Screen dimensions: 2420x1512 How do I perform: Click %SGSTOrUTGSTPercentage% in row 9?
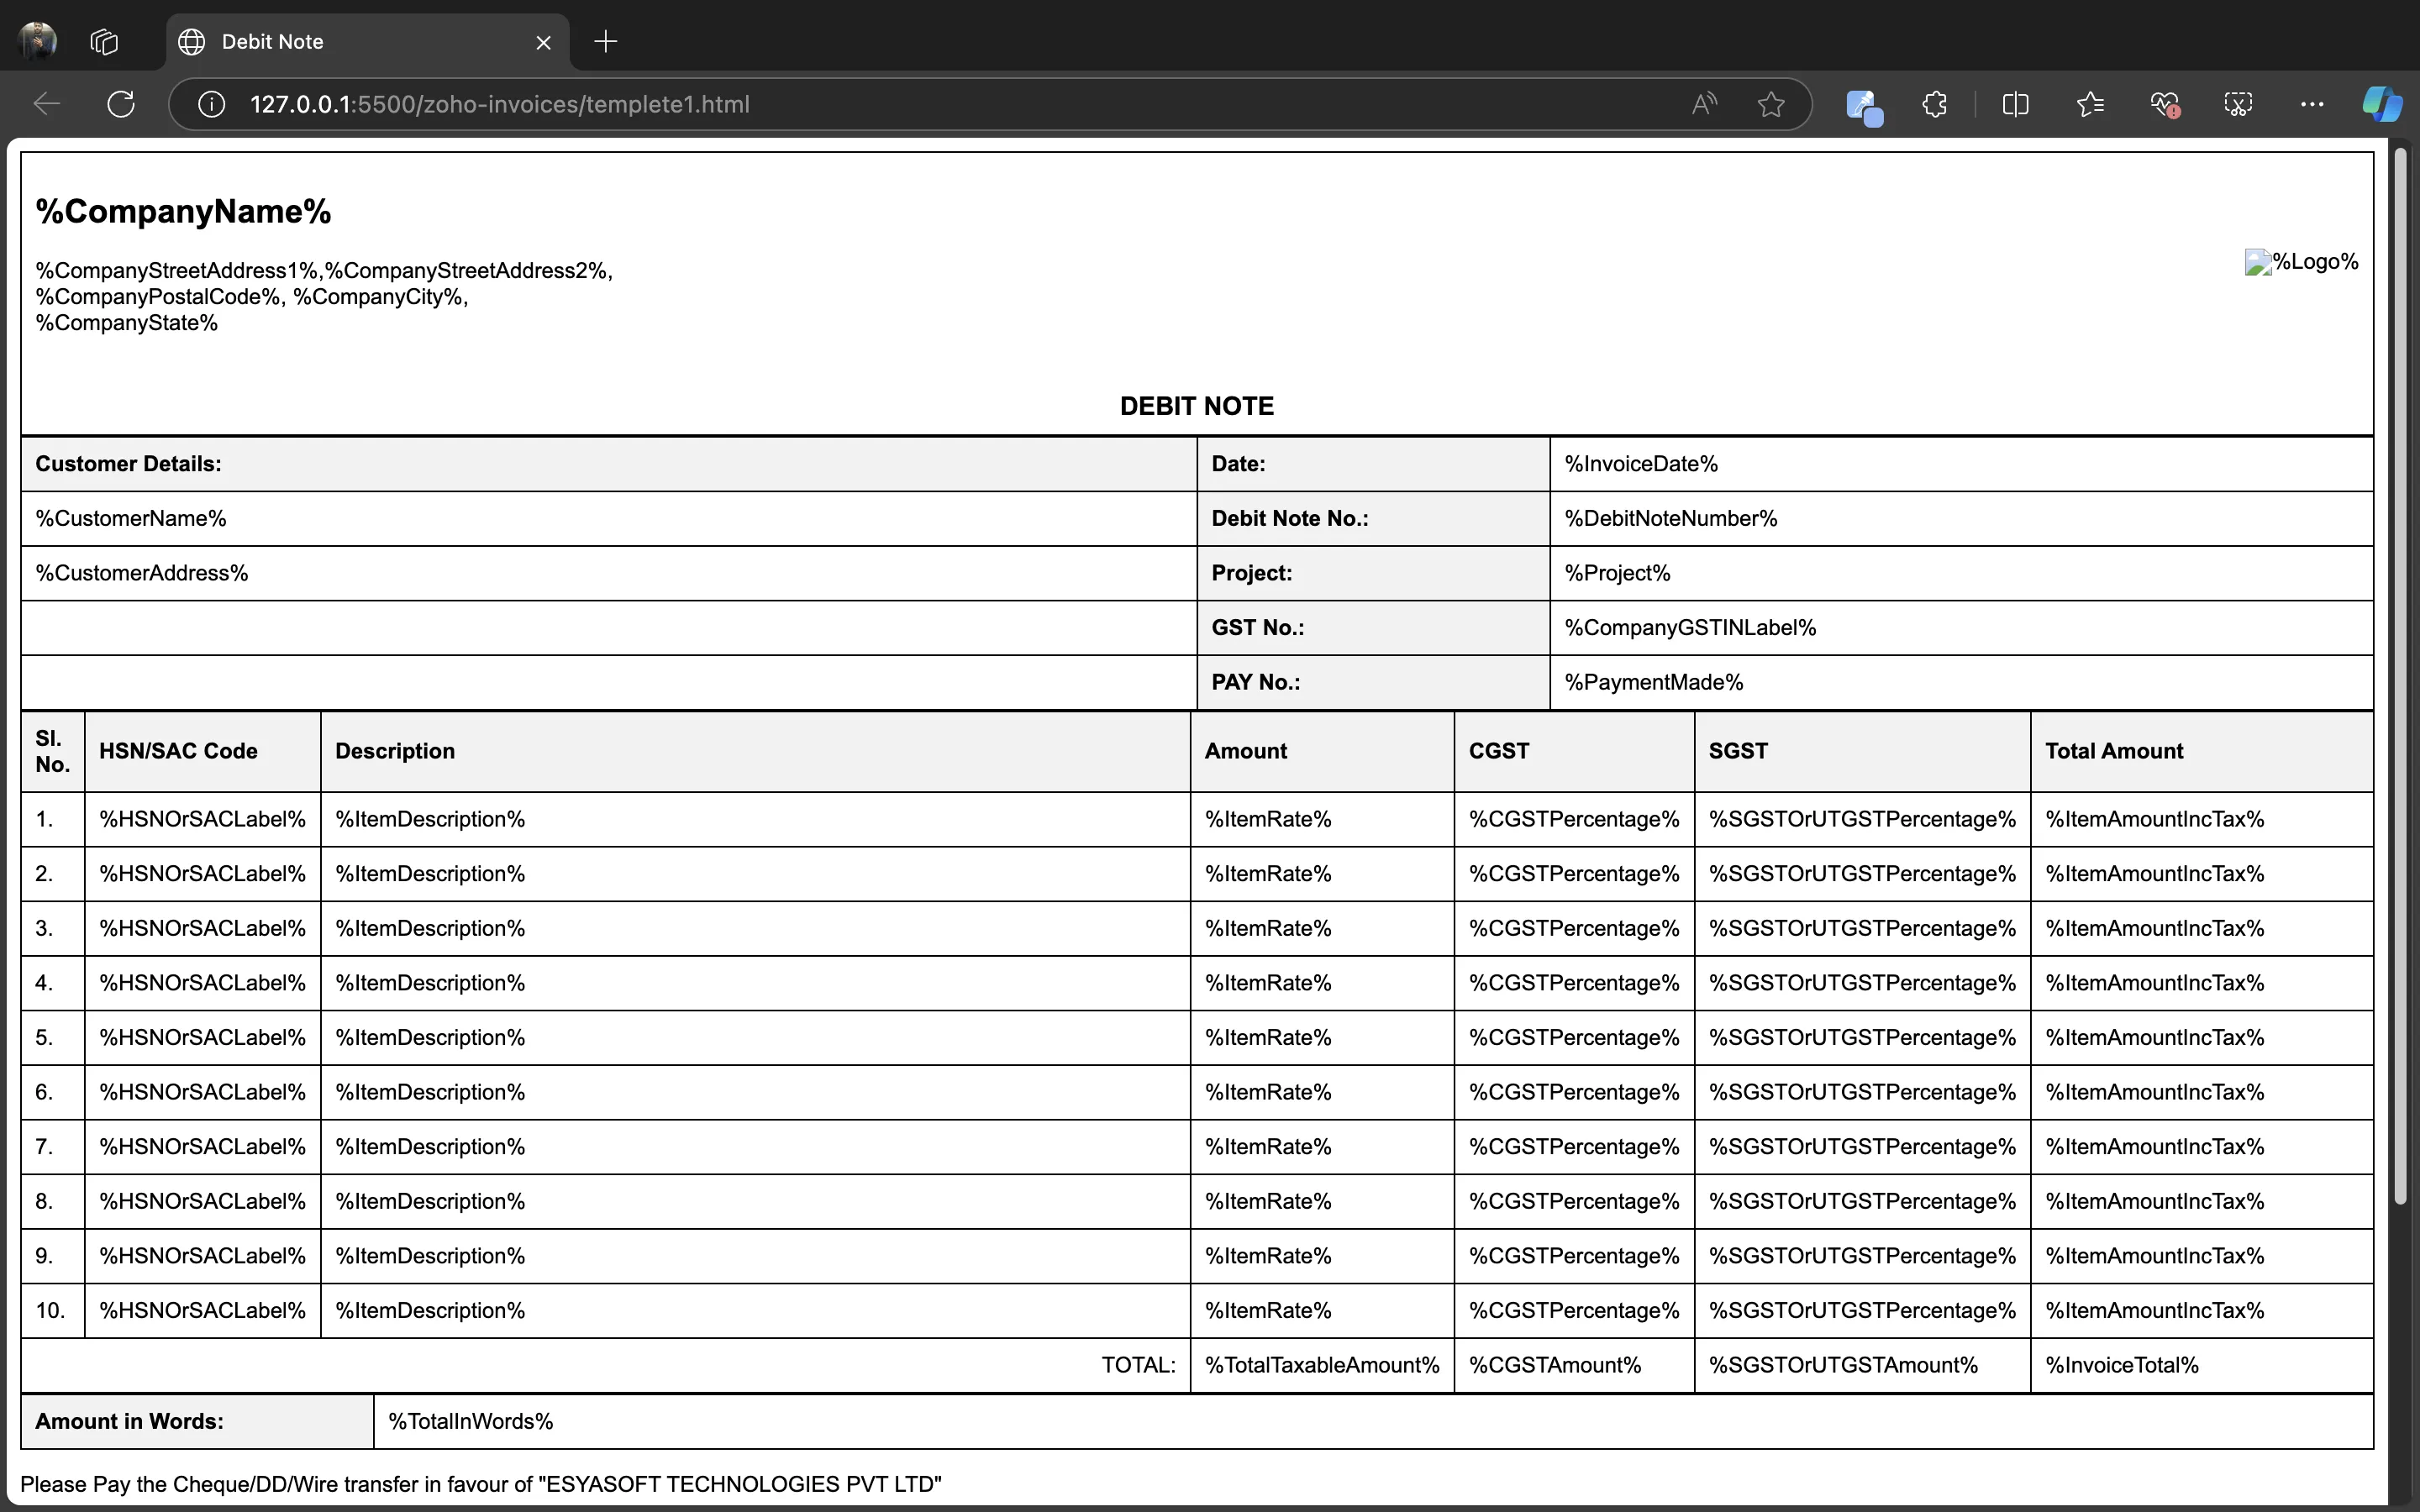pyautogui.click(x=1862, y=1256)
